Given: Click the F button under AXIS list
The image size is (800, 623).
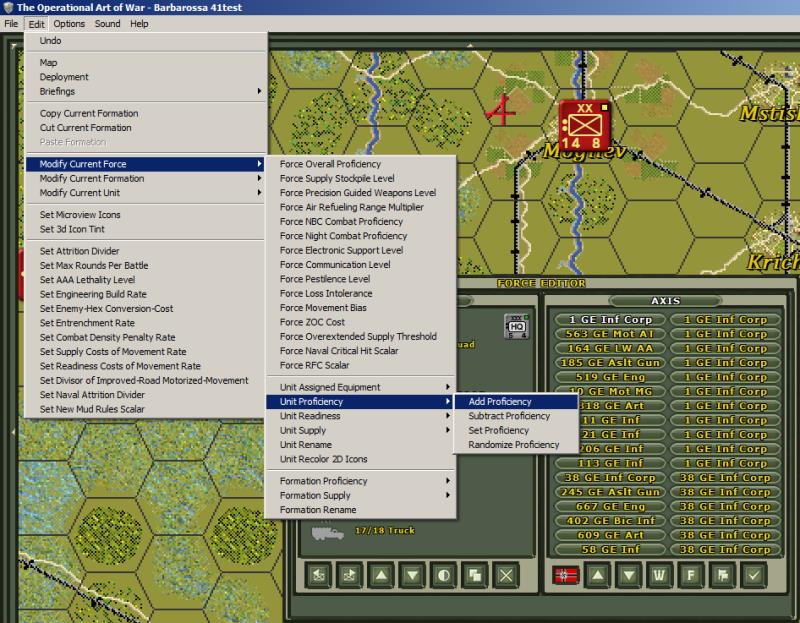Looking at the screenshot, I should click(x=691, y=575).
